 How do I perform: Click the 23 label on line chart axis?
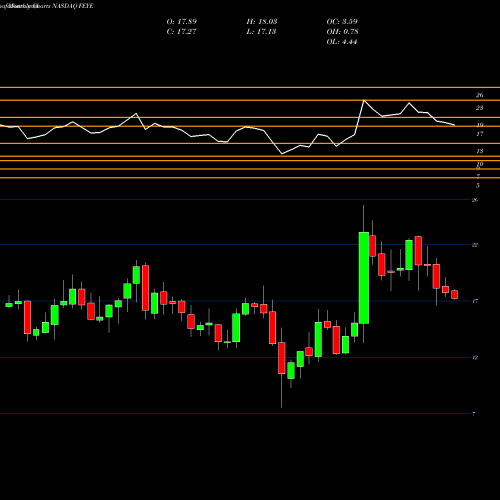pyautogui.click(x=479, y=108)
